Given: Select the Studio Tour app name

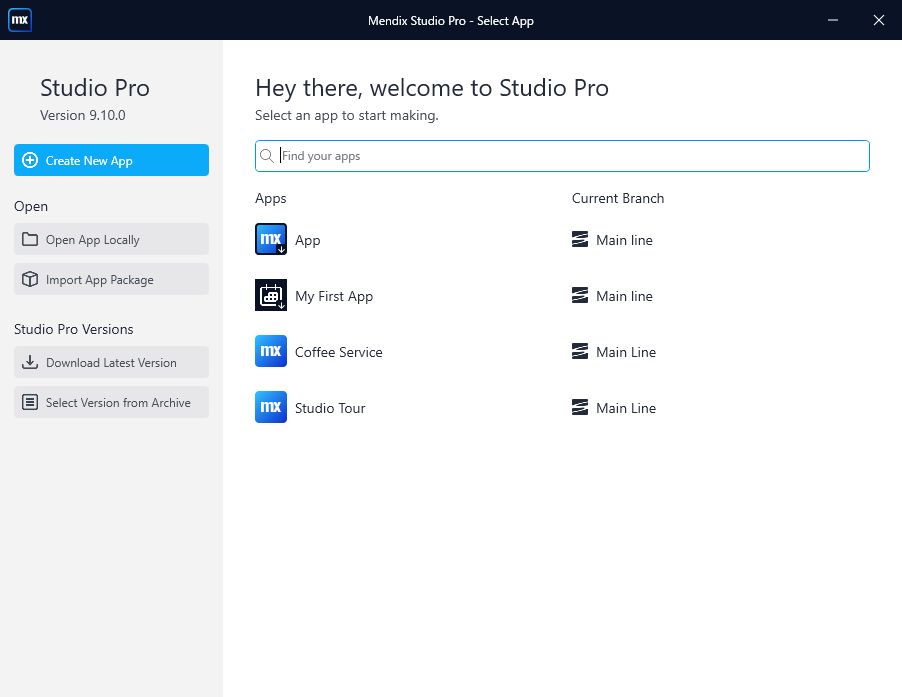Looking at the screenshot, I should (330, 408).
